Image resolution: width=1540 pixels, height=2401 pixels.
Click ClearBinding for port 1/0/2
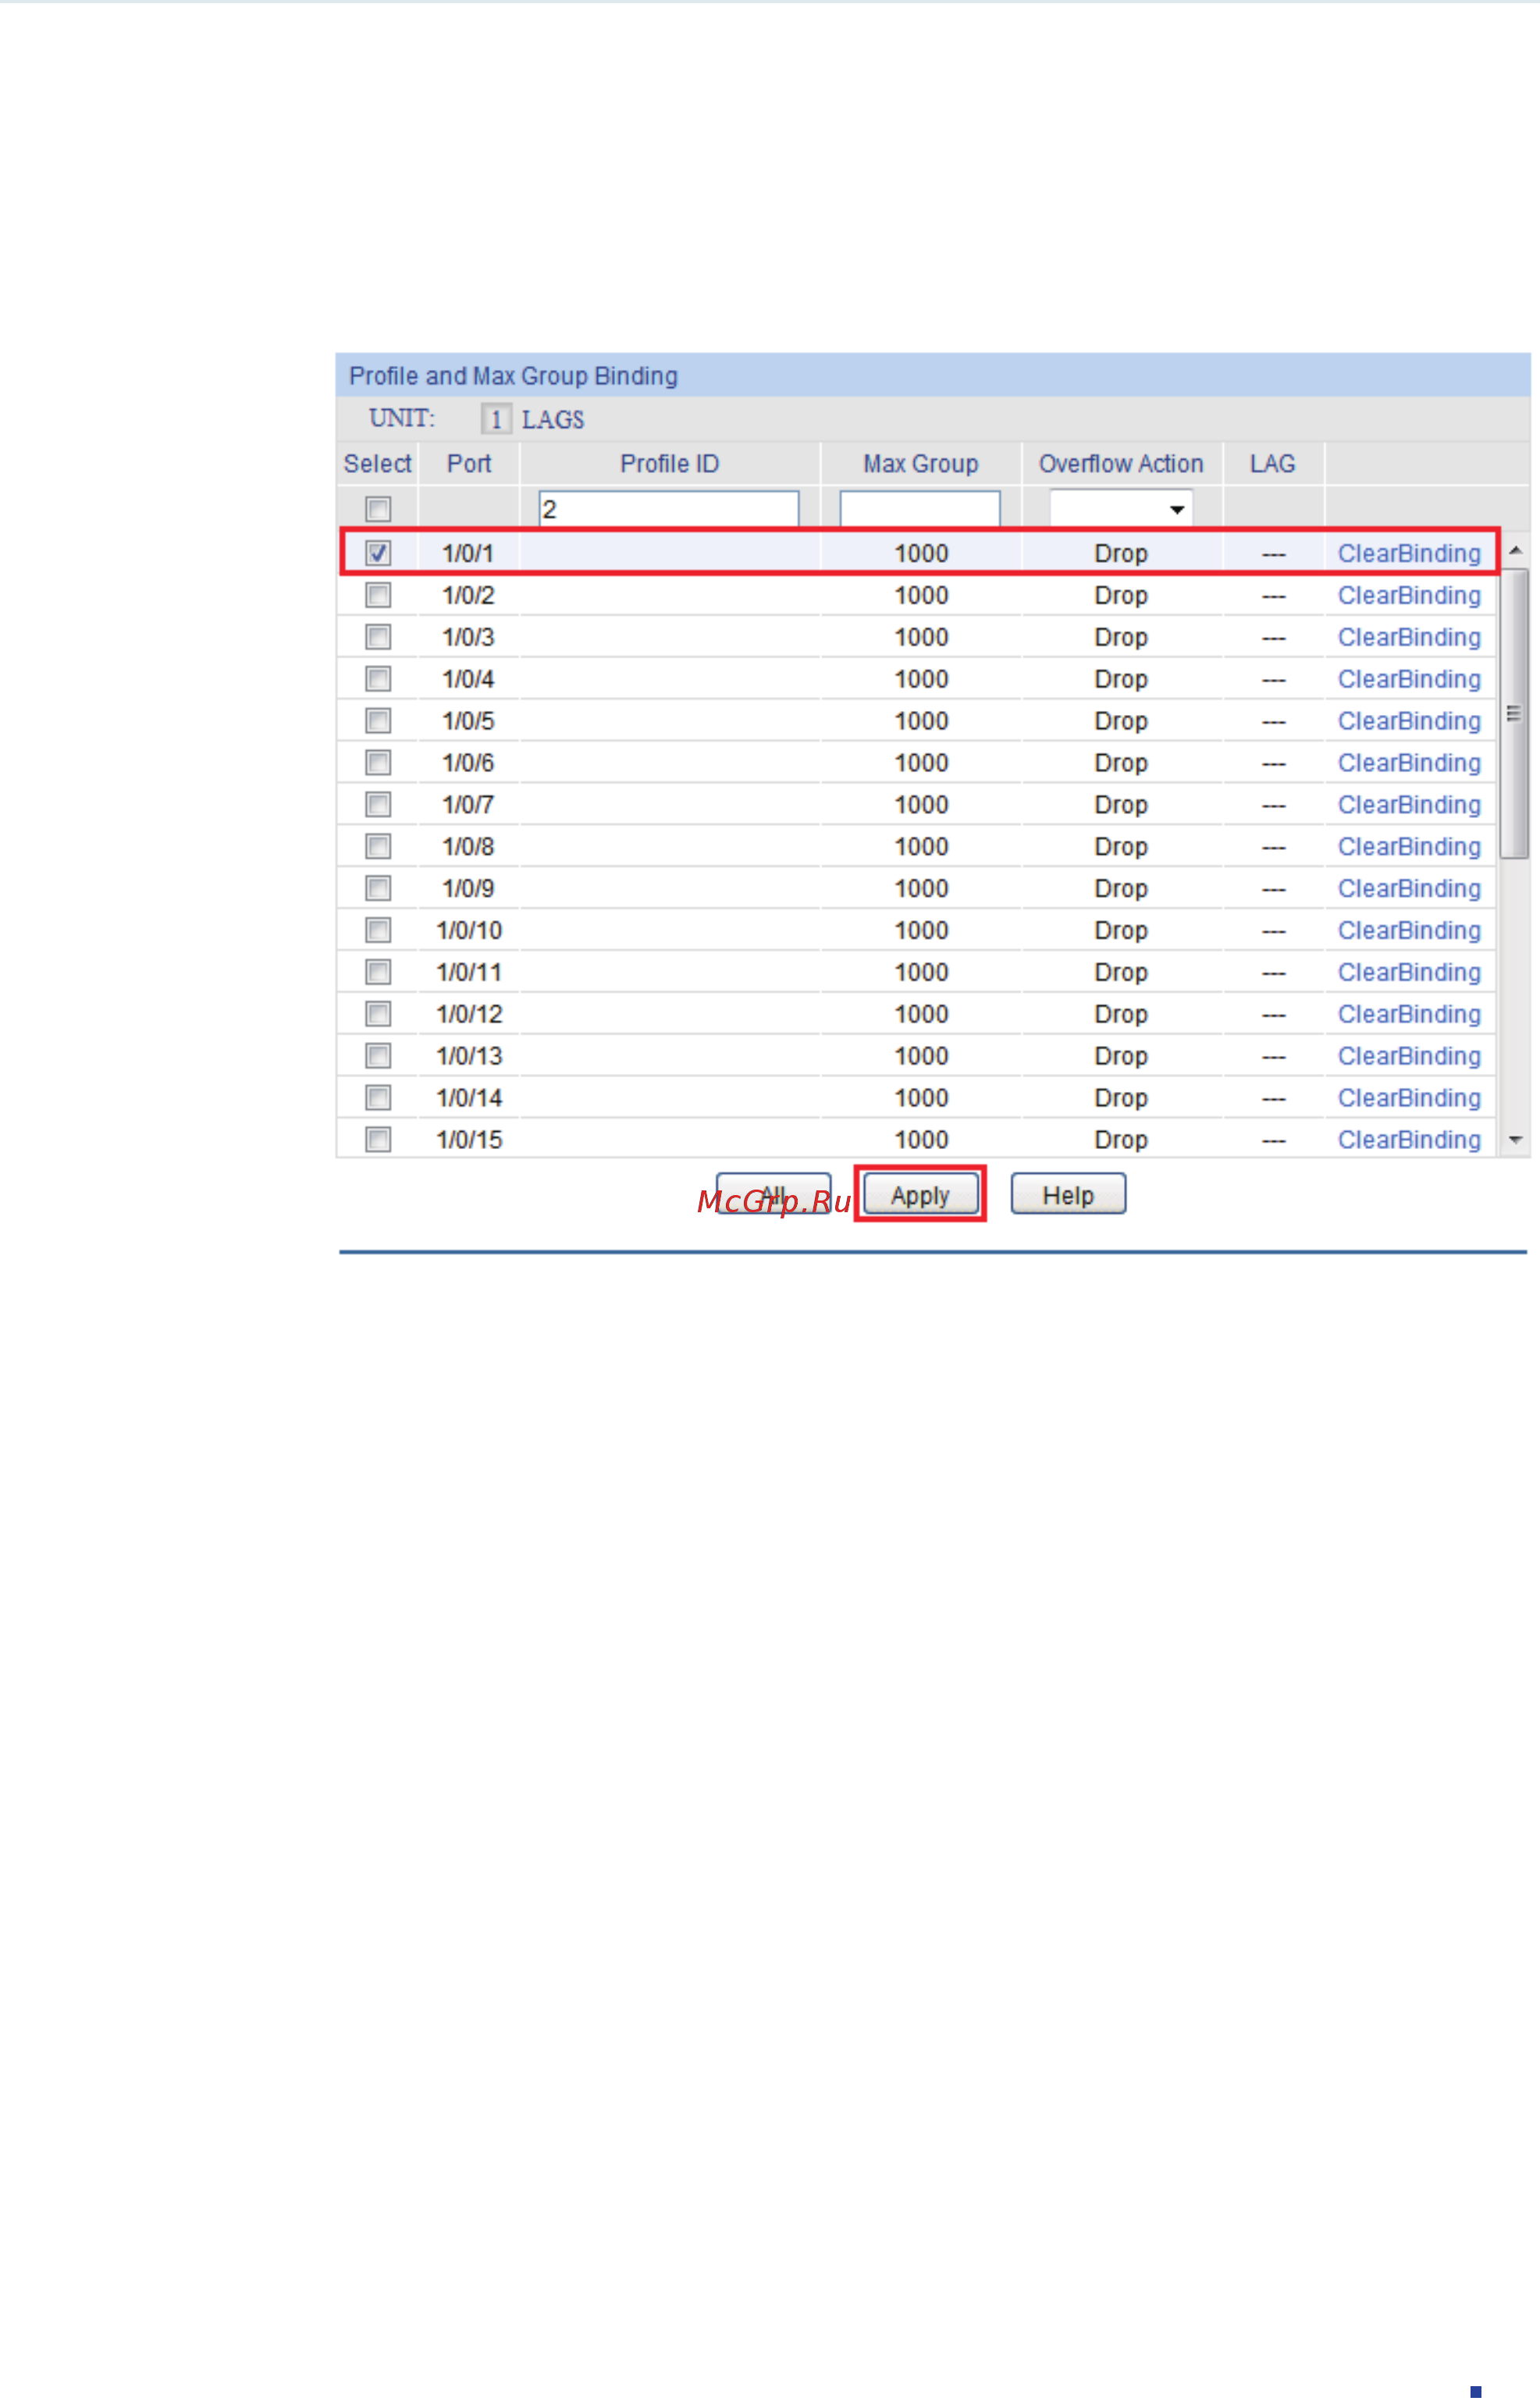[x=1409, y=596]
